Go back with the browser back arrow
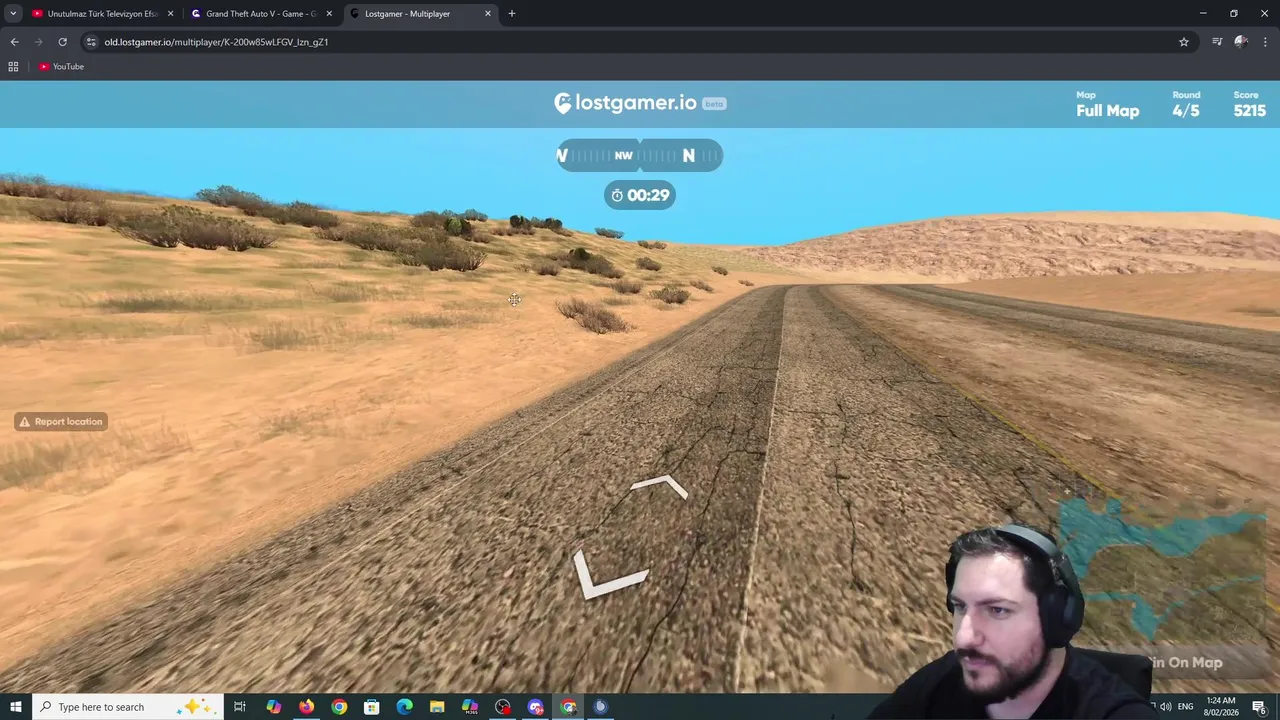This screenshot has width=1280, height=720. coord(14,42)
